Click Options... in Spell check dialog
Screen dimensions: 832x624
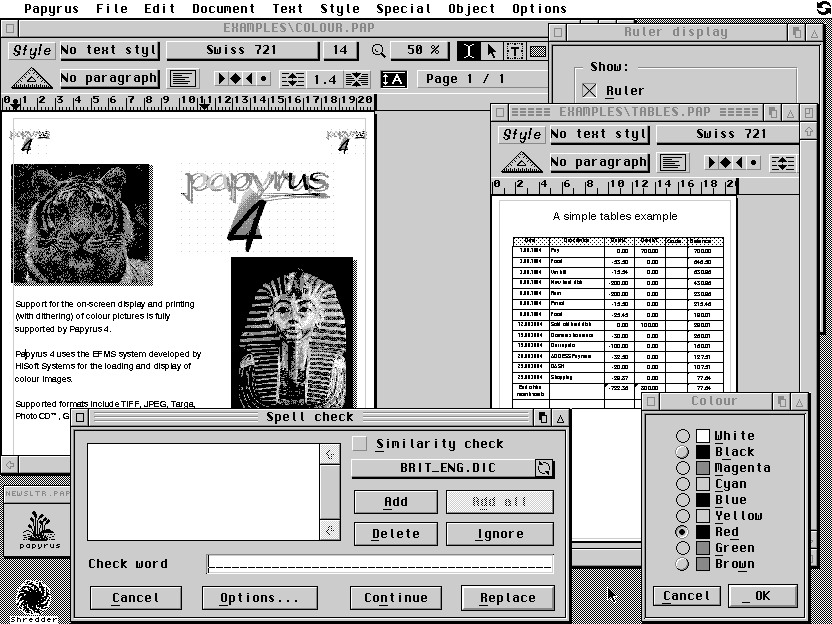(259, 598)
